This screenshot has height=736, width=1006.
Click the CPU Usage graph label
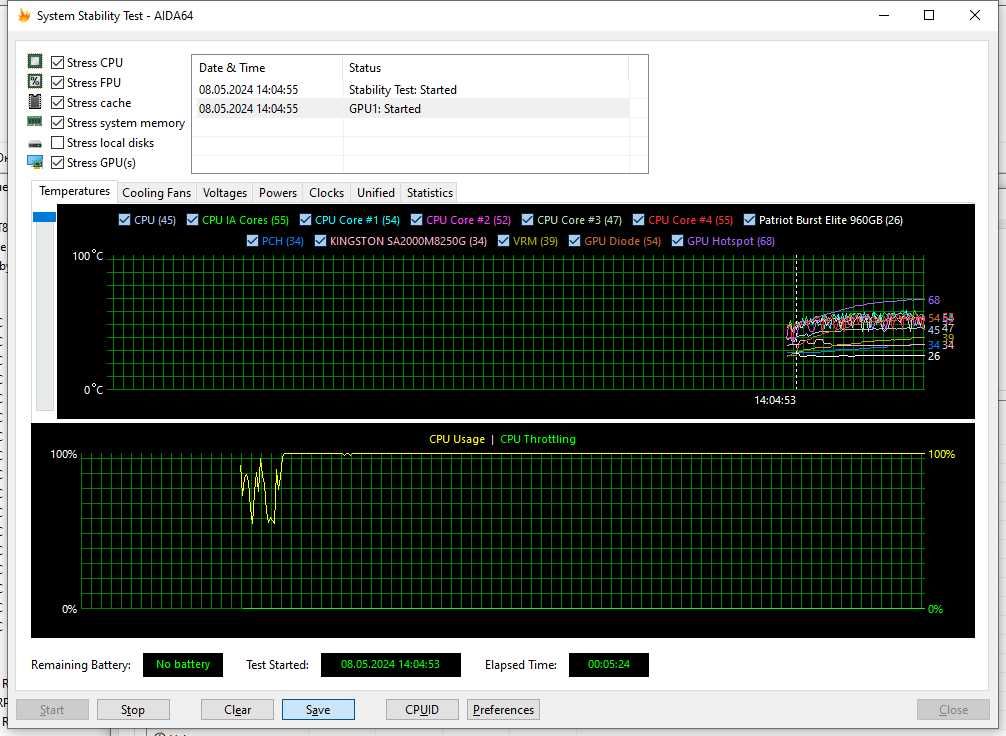click(x=457, y=439)
